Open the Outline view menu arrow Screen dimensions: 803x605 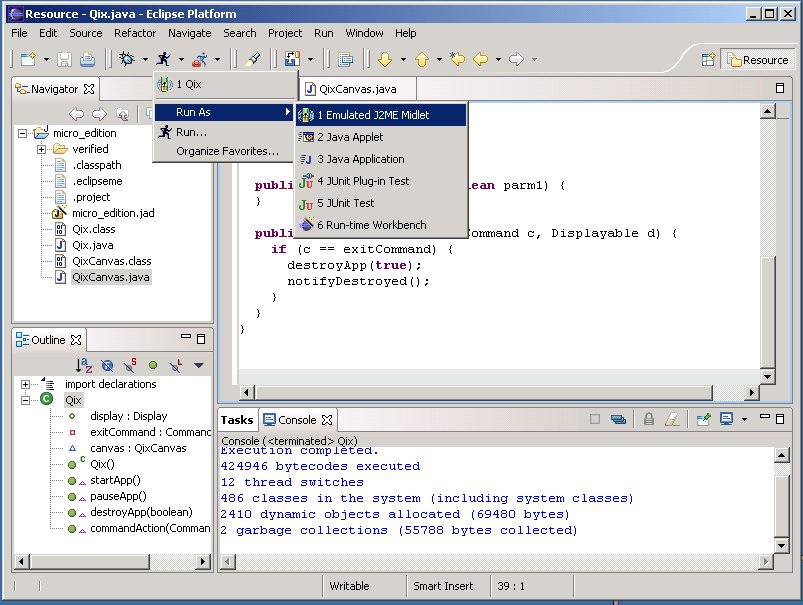tap(199, 365)
